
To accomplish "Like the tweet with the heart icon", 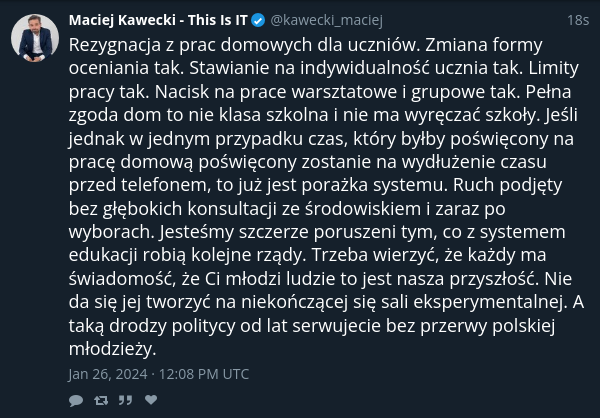I will (151, 400).
